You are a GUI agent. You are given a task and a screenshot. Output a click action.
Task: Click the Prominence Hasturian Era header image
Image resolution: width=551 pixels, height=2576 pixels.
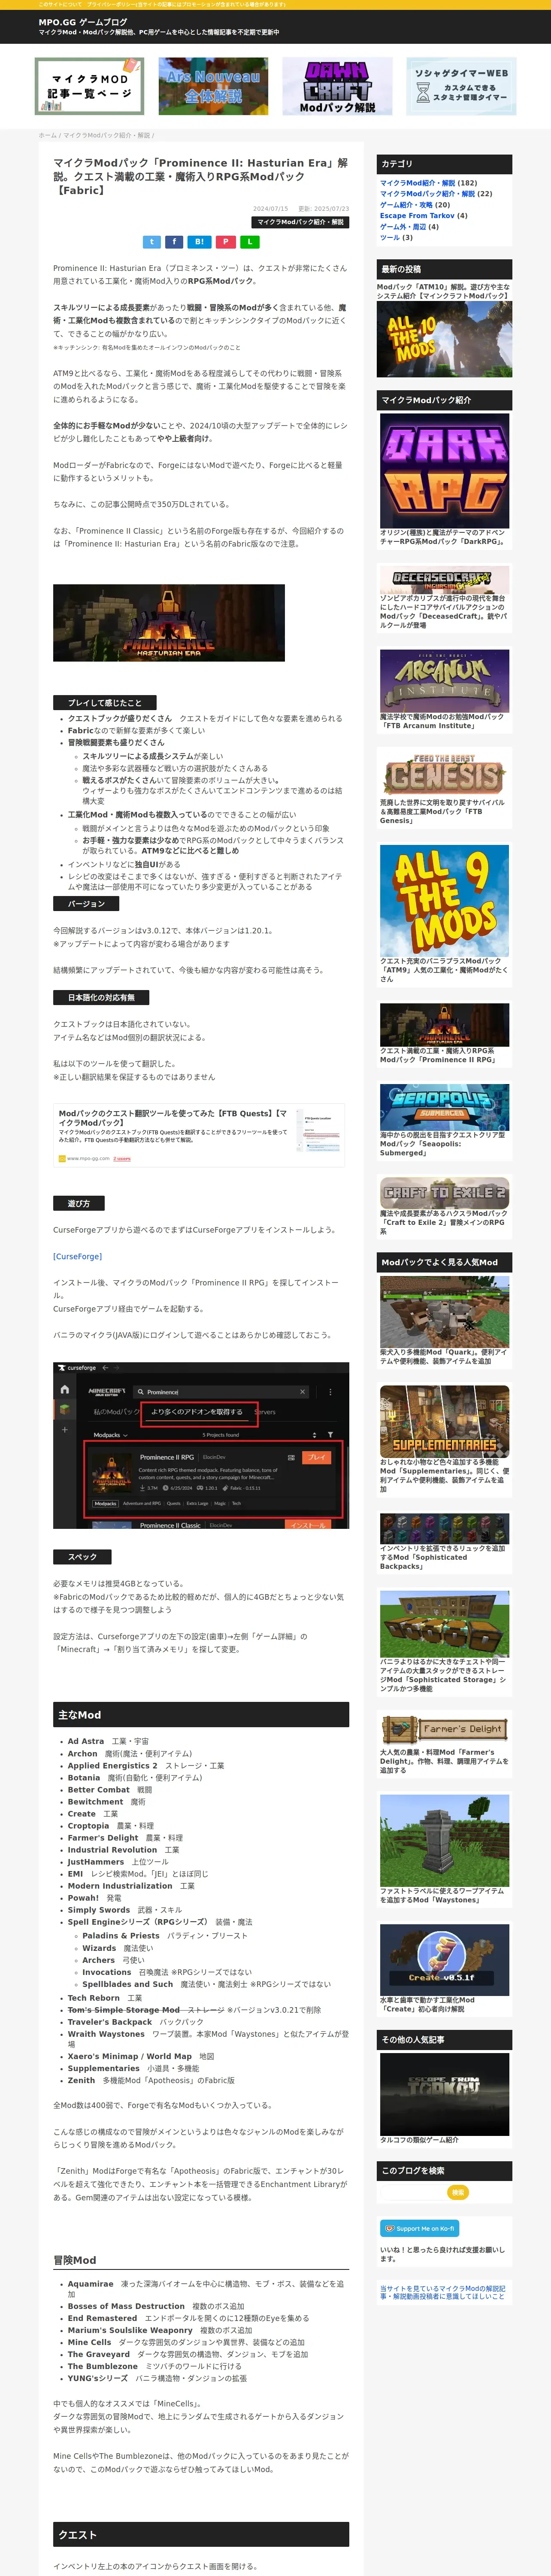tap(169, 624)
